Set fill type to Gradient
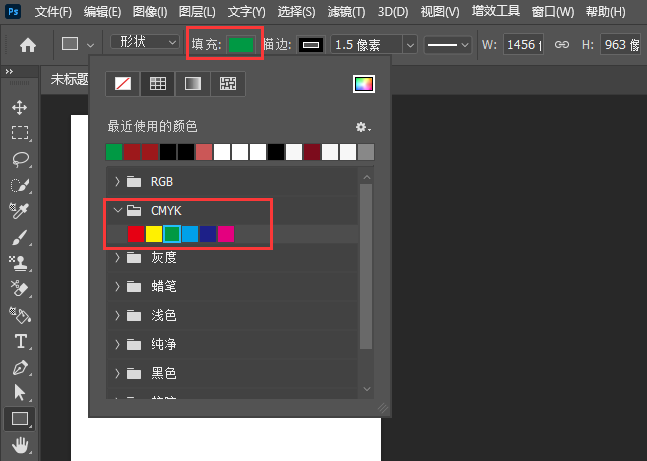This screenshot has height=461, width=647. coord(193,84)
